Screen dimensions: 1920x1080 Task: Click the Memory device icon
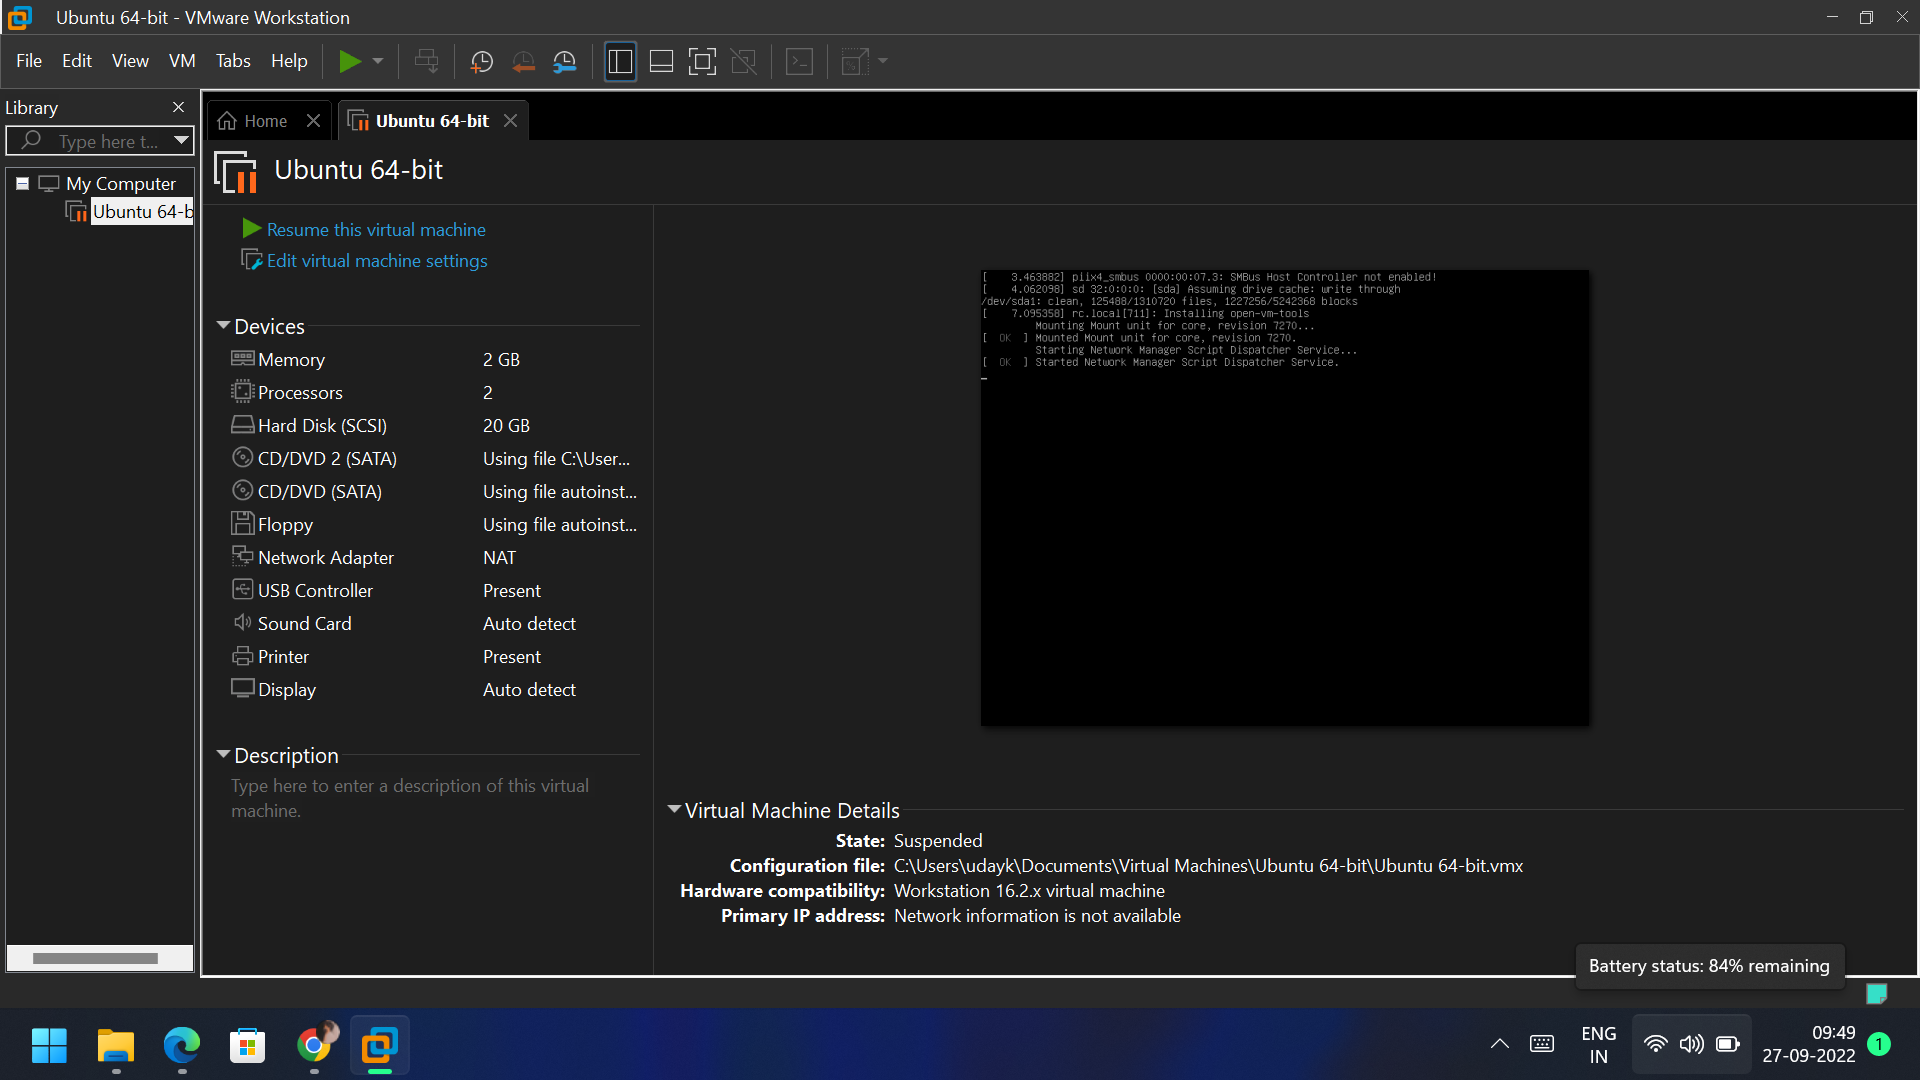(241, 358)
